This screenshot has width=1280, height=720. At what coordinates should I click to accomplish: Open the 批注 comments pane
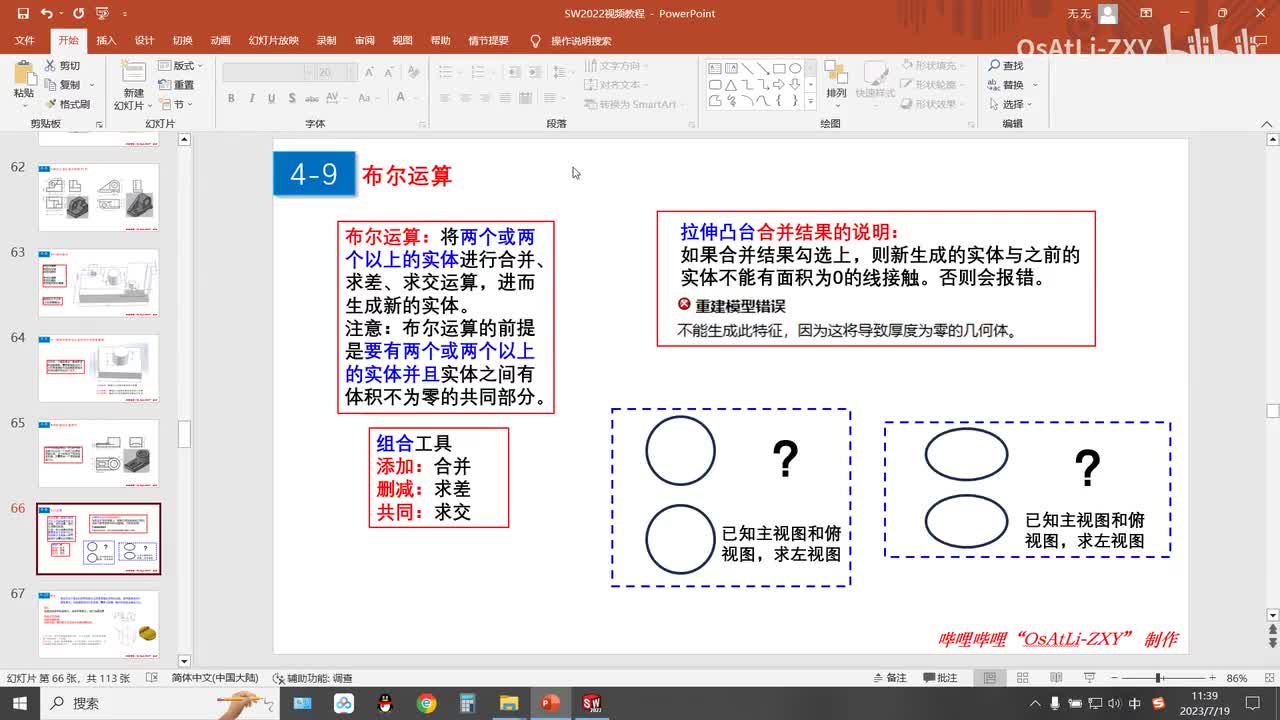tap(939, 678)
